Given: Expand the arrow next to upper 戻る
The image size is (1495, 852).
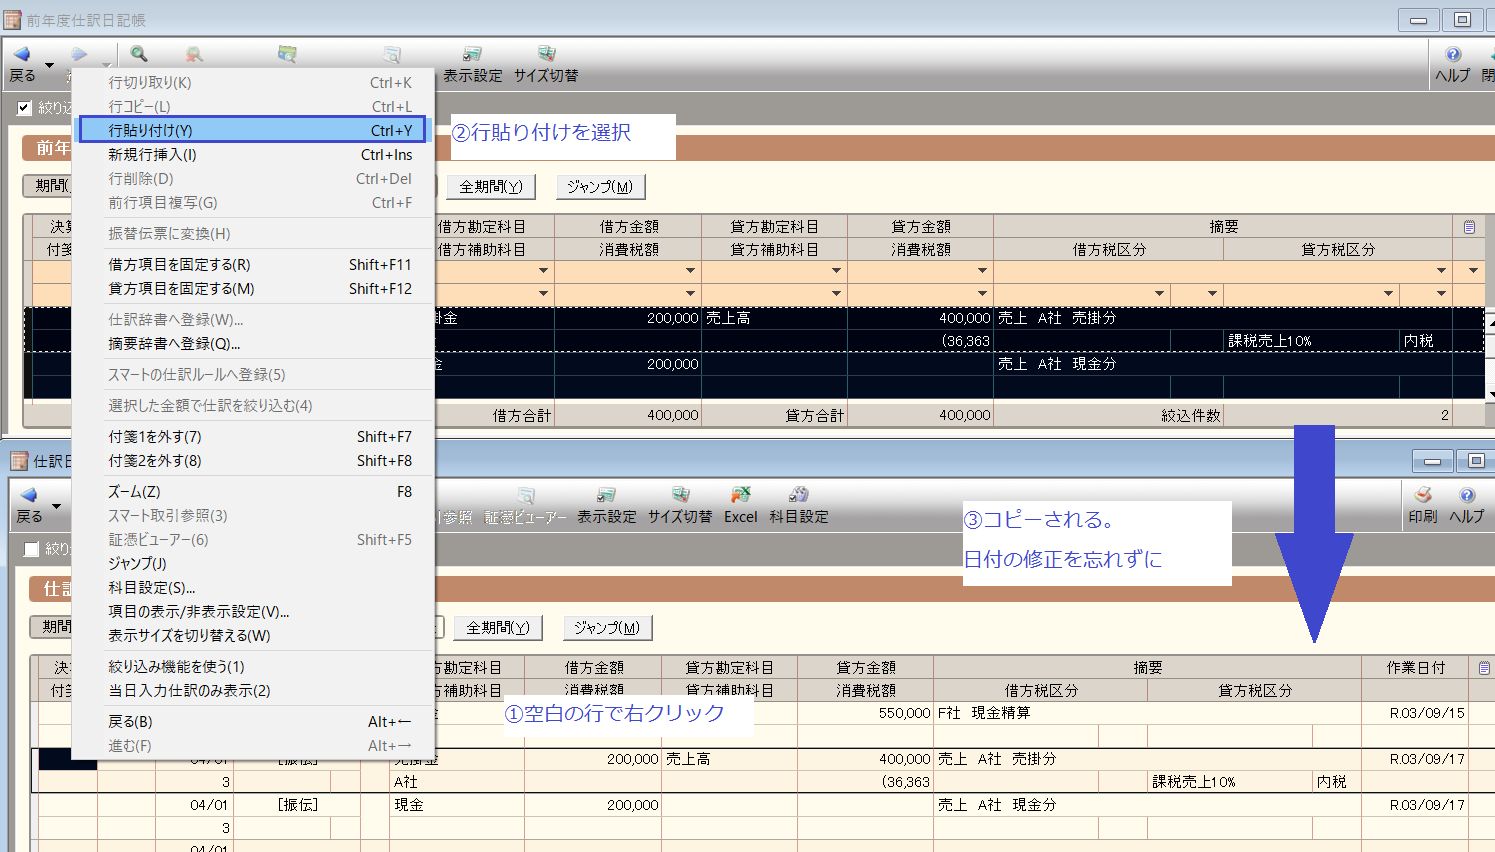Looking at the screenshot, I should click(x=49, y=66).
